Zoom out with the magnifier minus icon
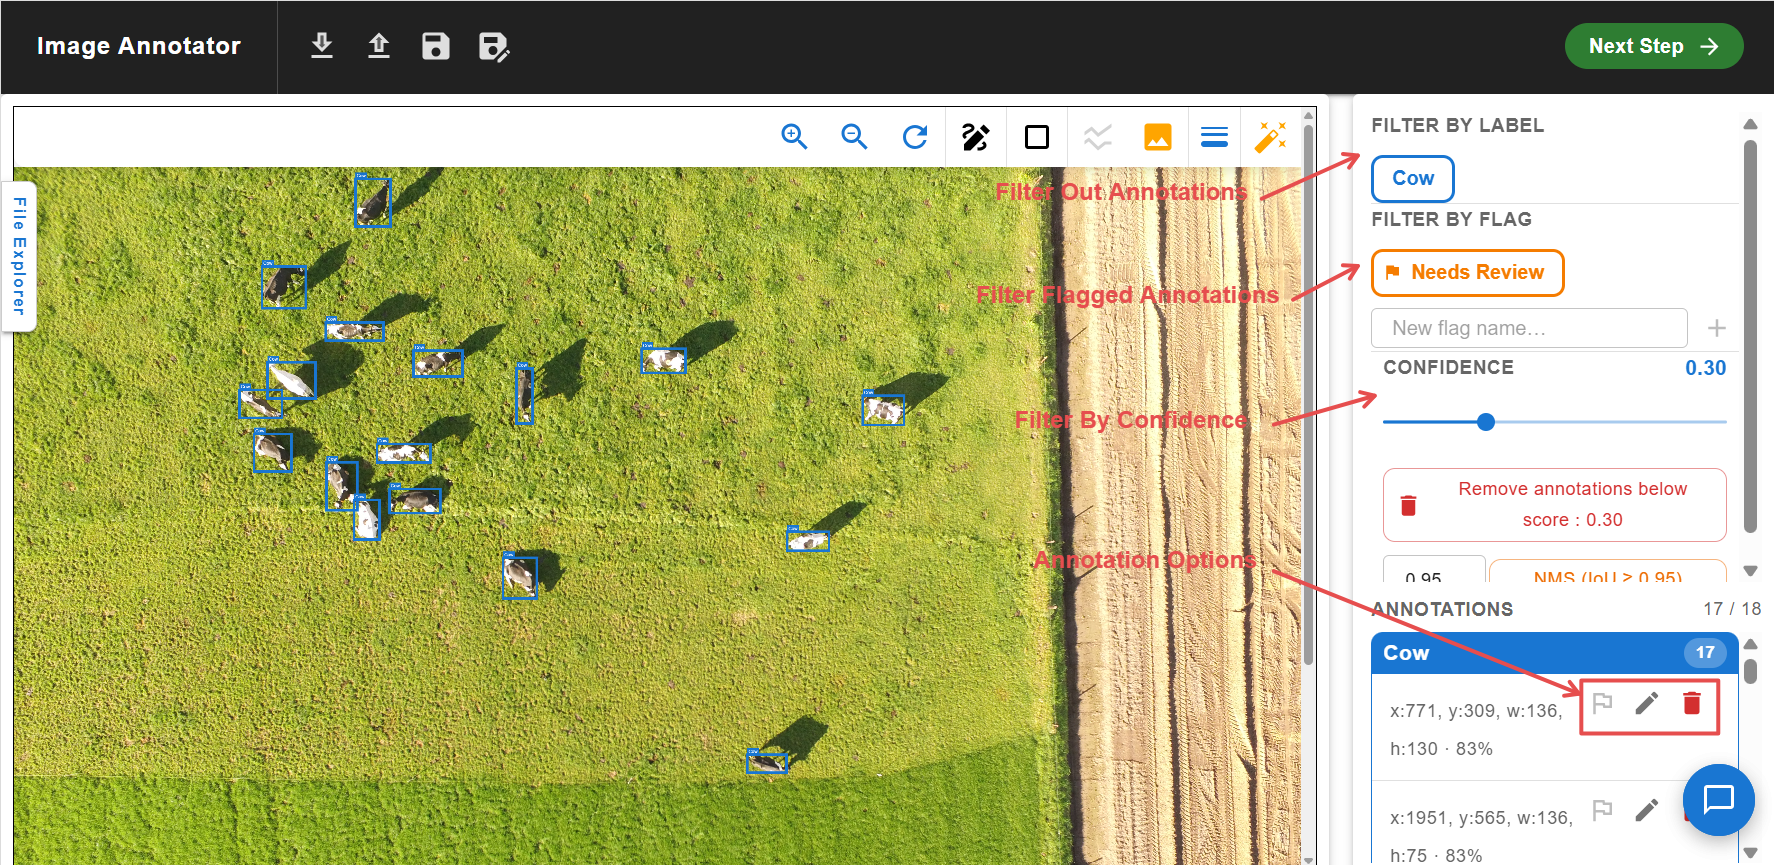This screenshot has height=865, width=1774. (854, 137)
